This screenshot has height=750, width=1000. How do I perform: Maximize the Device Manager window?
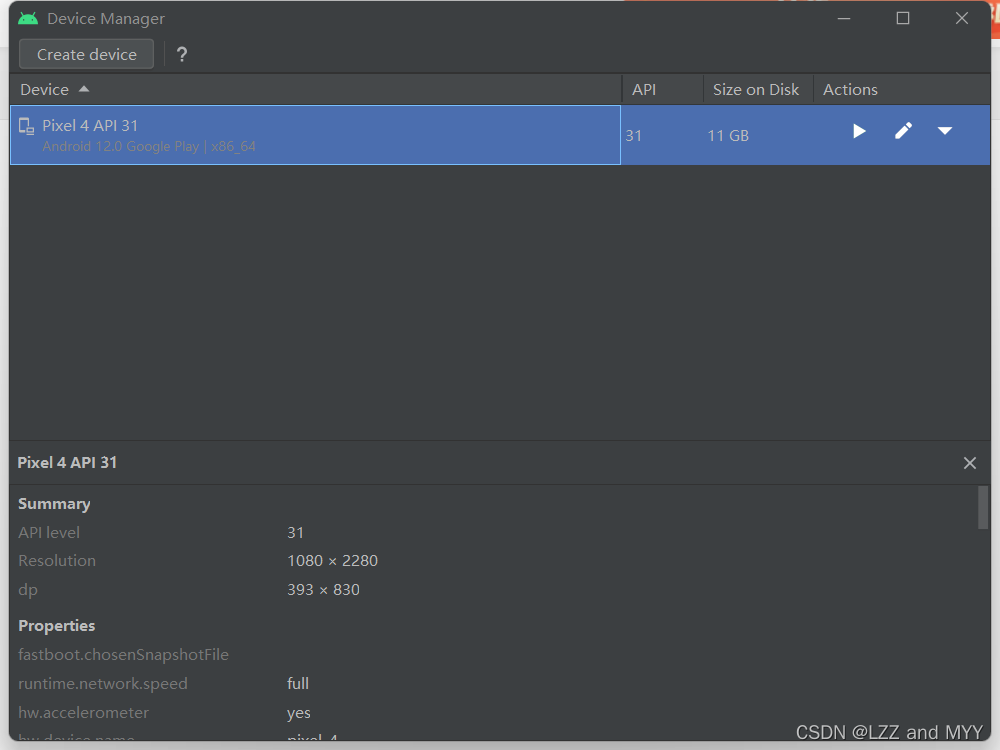pos(902,18)
